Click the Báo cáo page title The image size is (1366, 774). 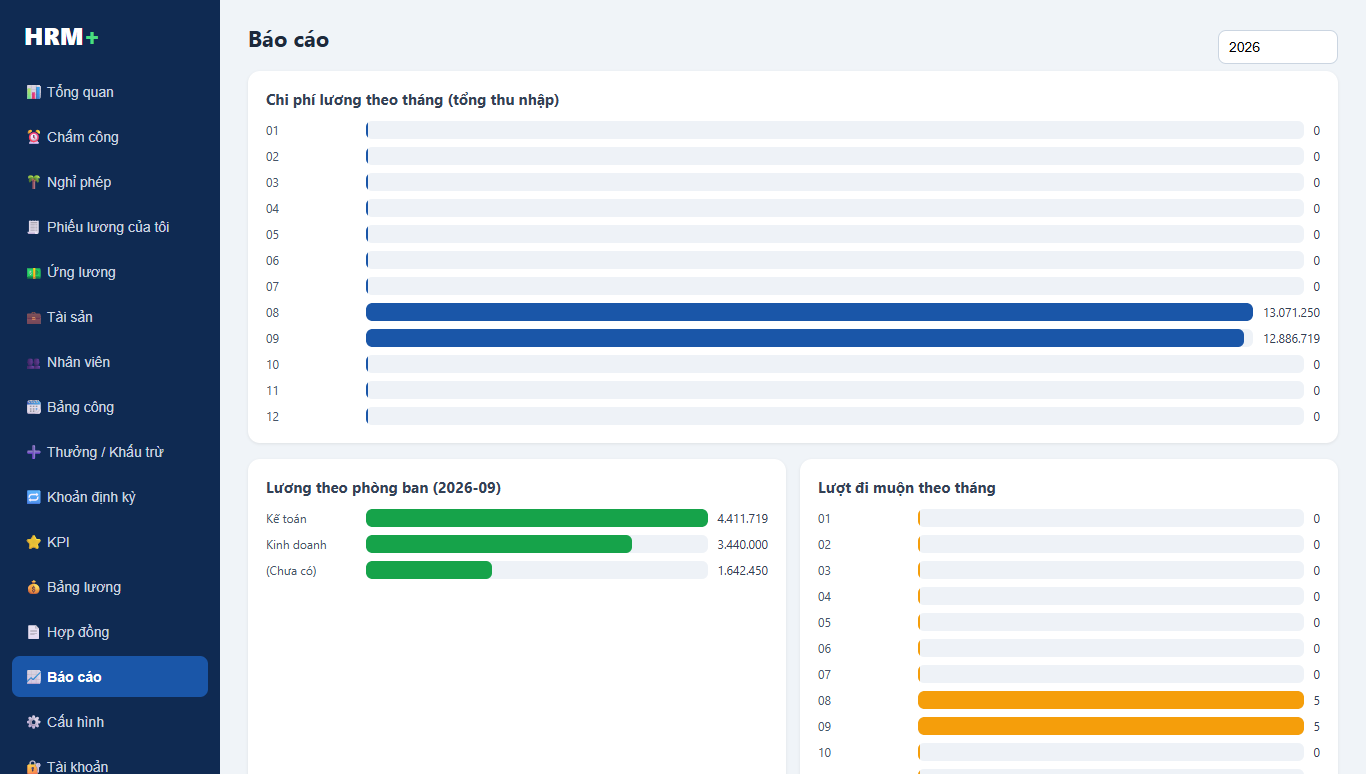[289, 40]
